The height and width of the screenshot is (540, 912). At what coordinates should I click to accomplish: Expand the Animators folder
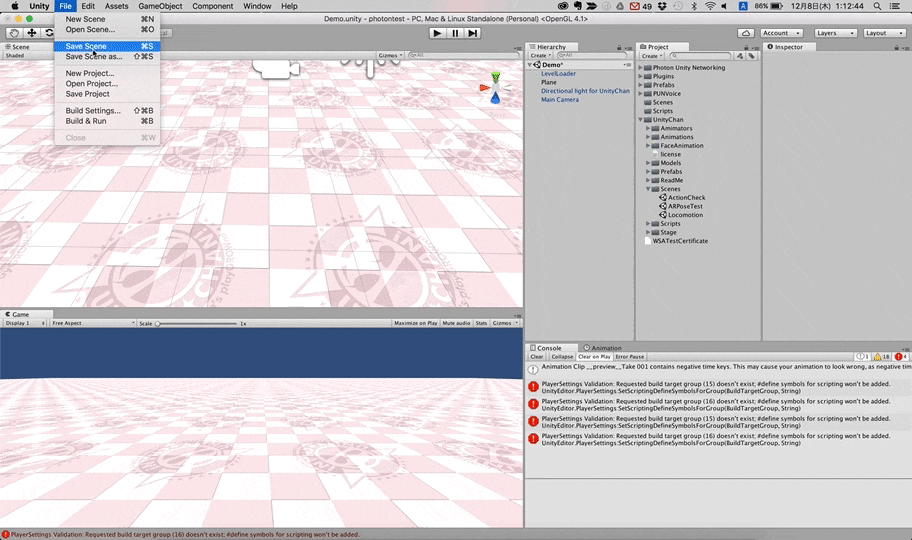coord(648,129)
